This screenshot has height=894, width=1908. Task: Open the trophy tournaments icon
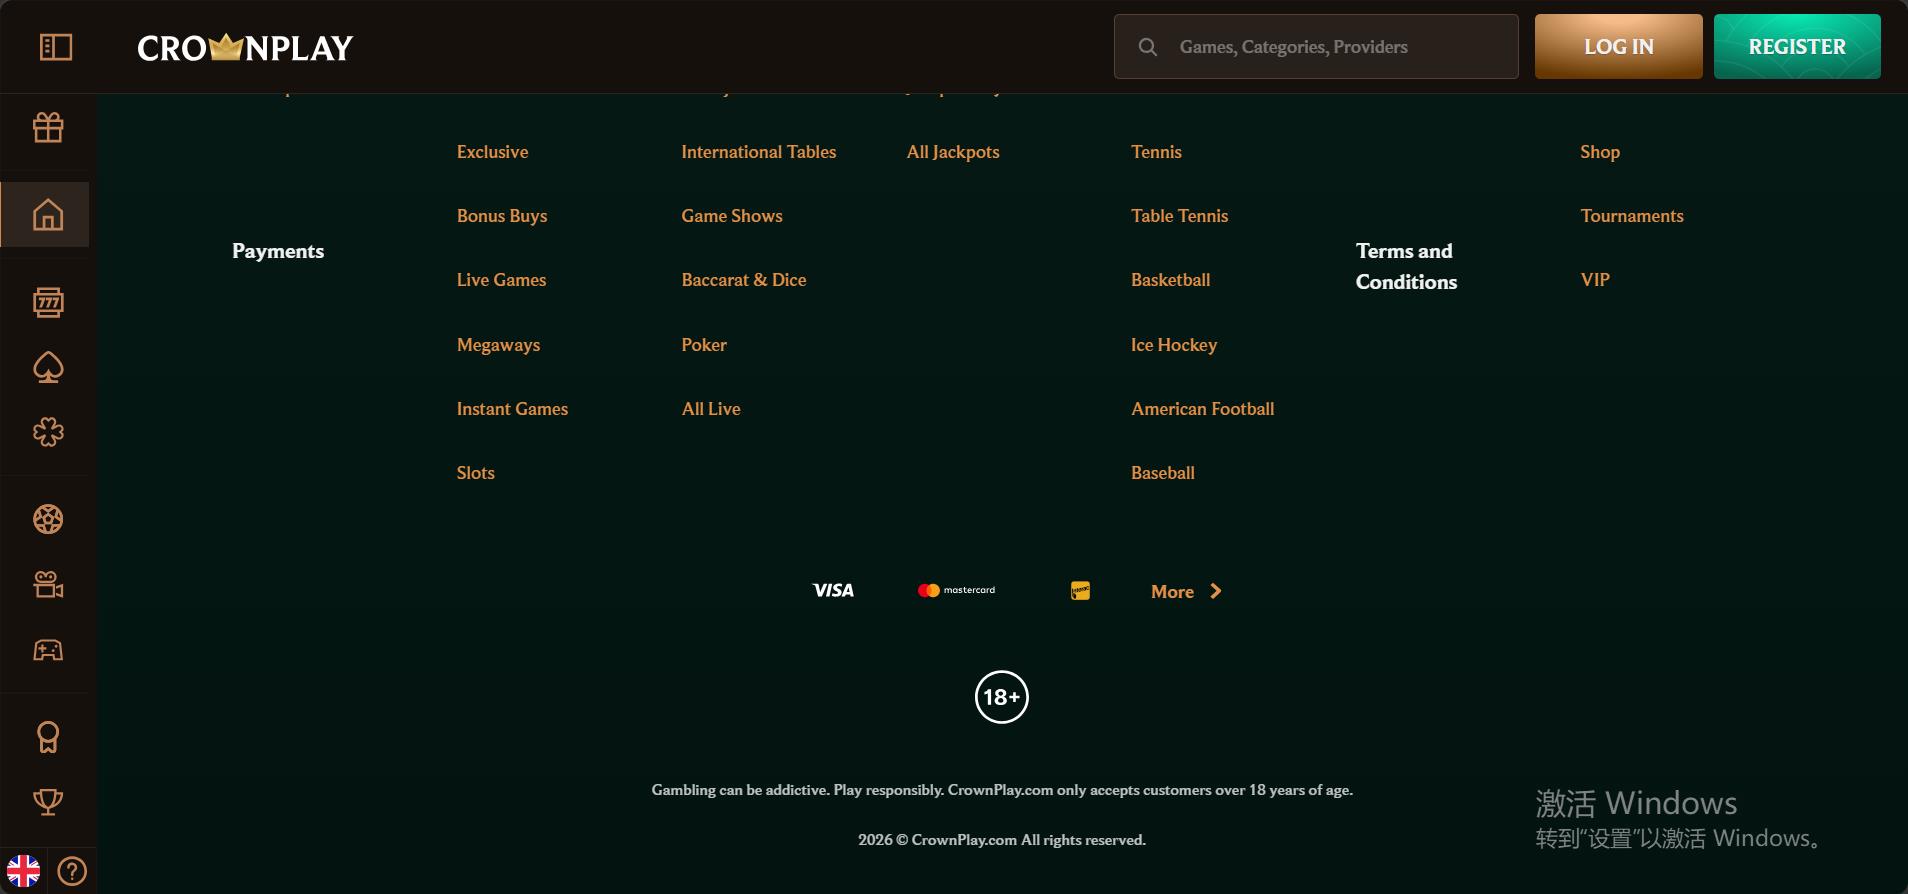[x=48, y=802]
